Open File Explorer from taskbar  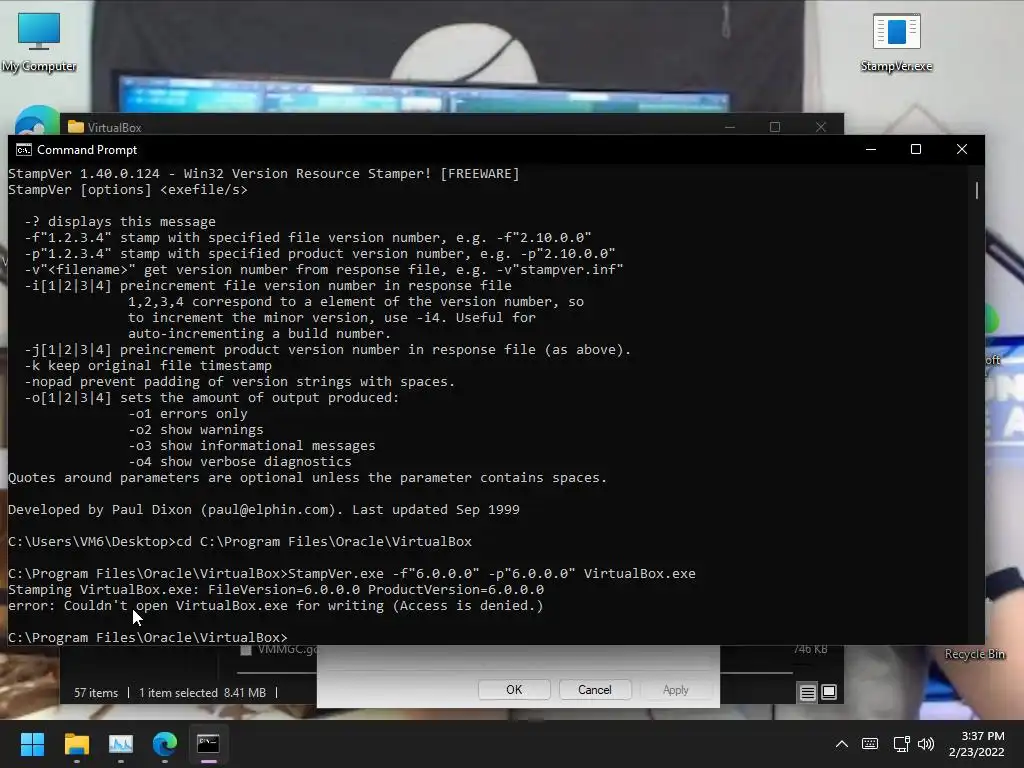coord(76,743)
